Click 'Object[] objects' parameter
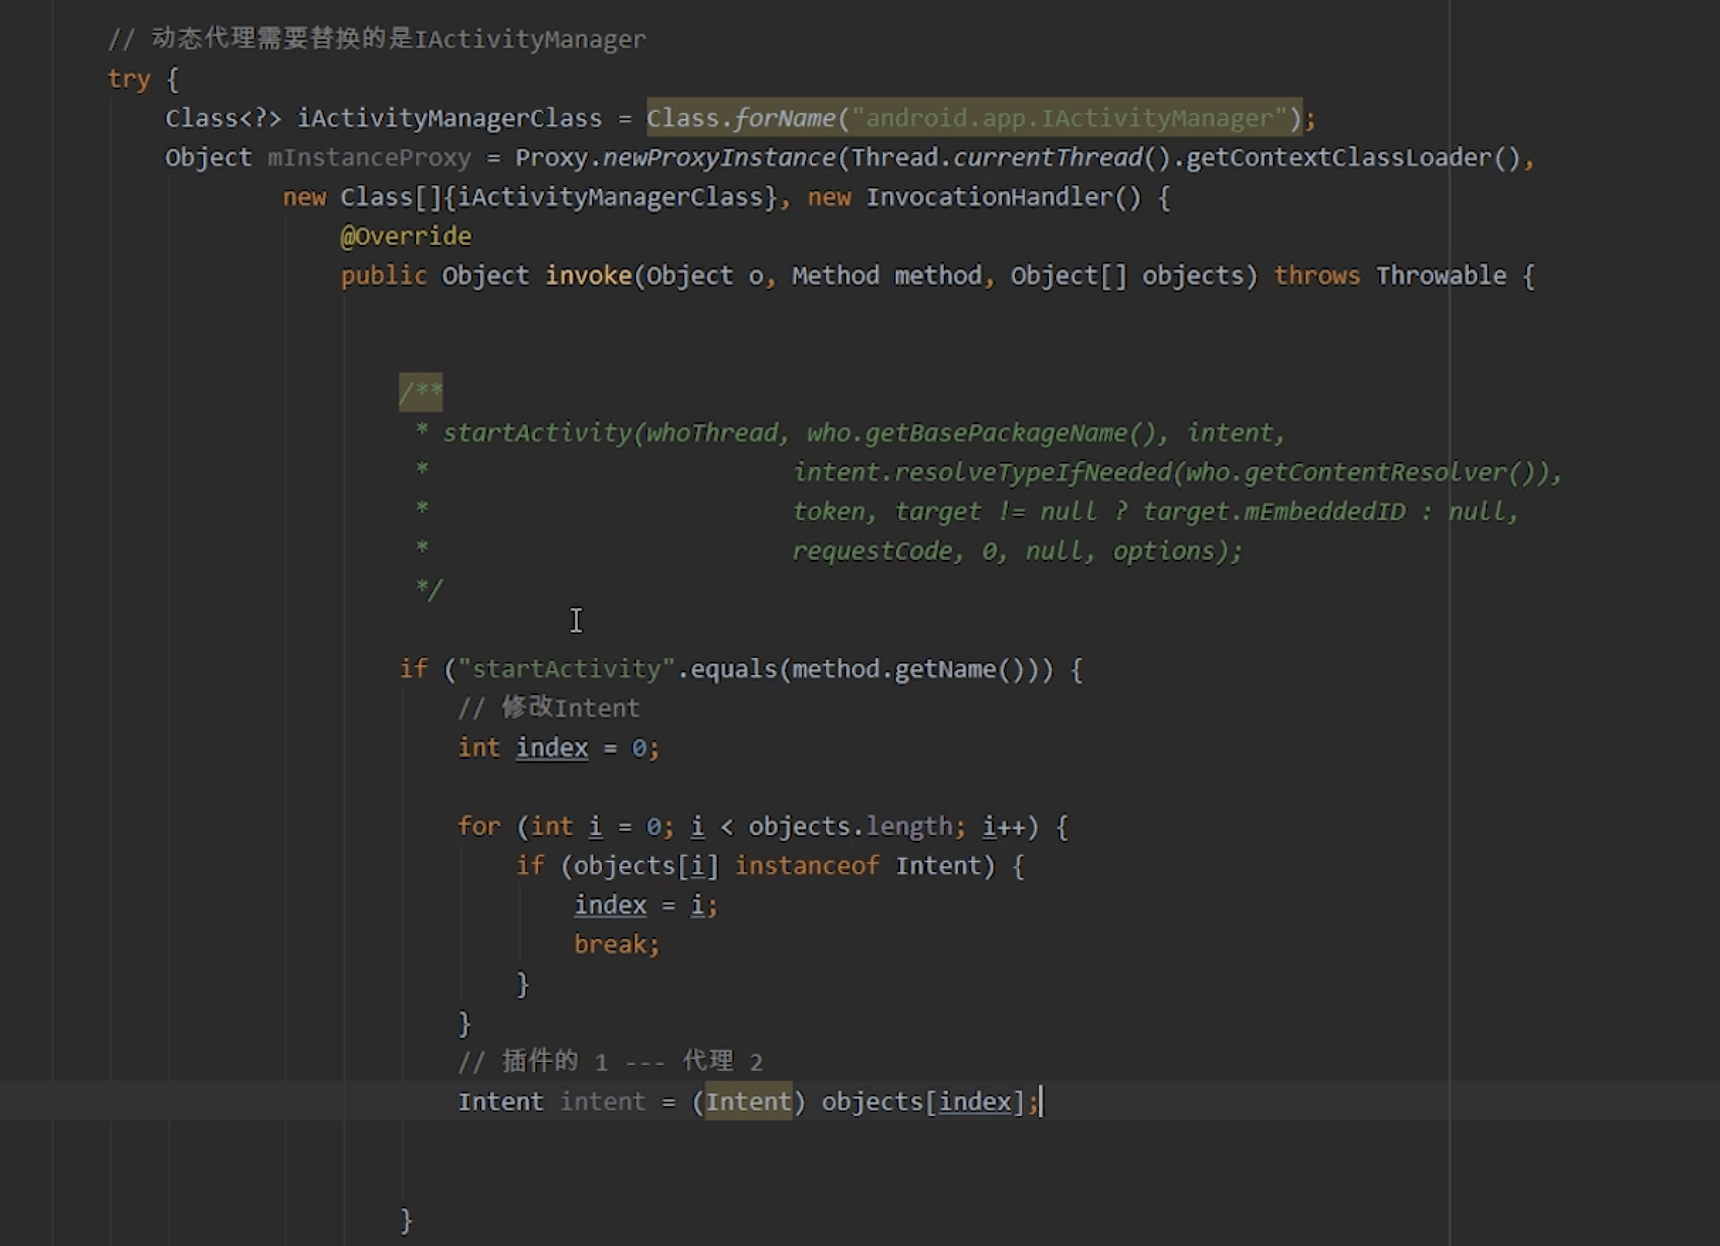1720x1246 pixels. [x=1127, y=276]
